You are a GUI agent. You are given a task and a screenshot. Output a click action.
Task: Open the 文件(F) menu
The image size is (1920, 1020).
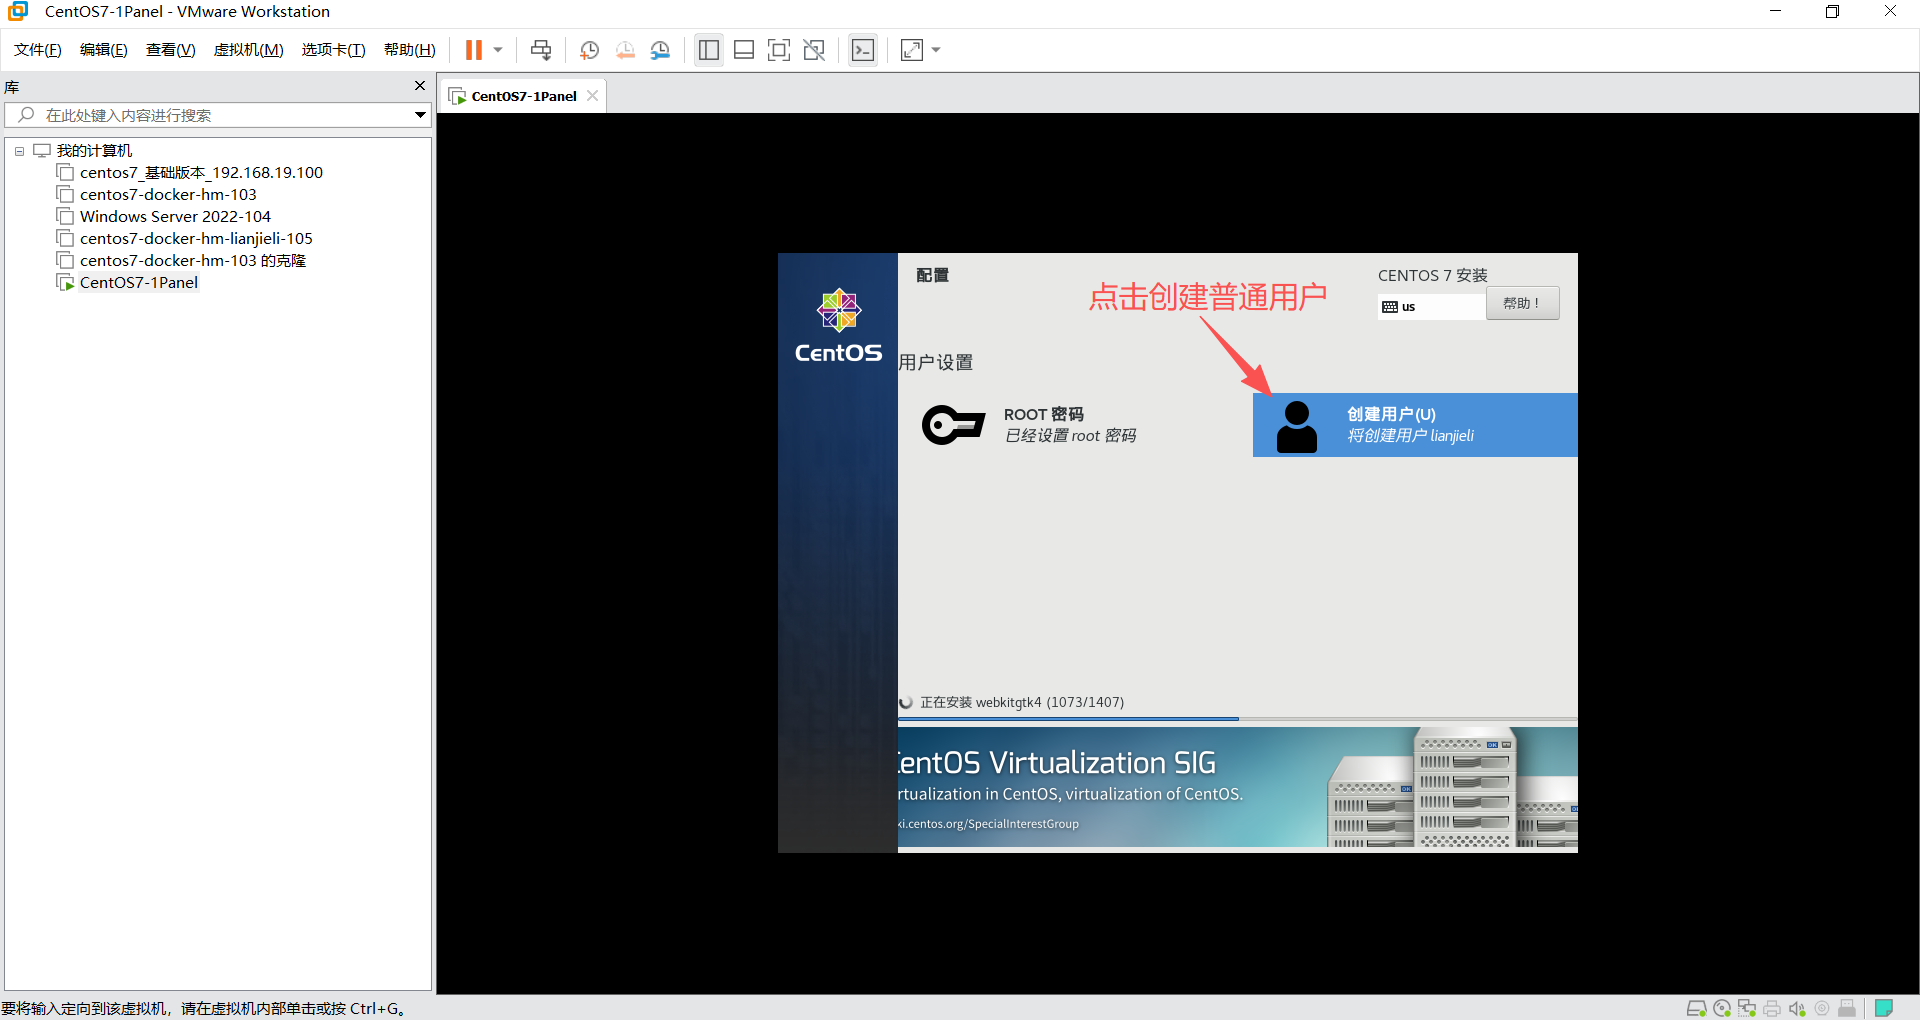[x=38, y=50]
